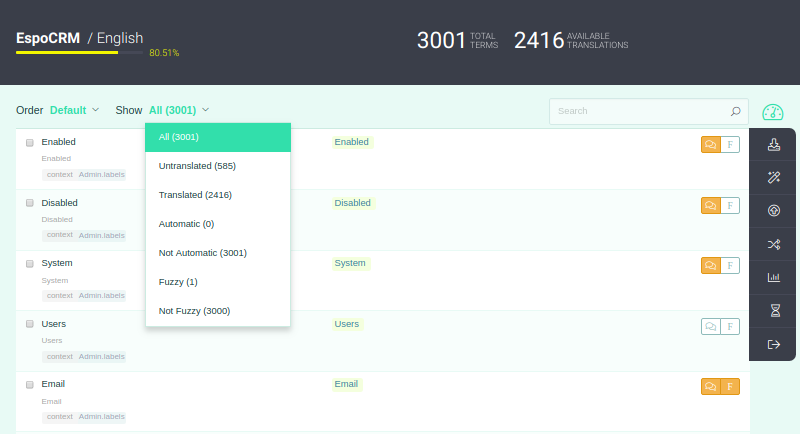Select All (3001) filter option
The image size is (800, 434).
pyautogui.click(x=218, y=137)
